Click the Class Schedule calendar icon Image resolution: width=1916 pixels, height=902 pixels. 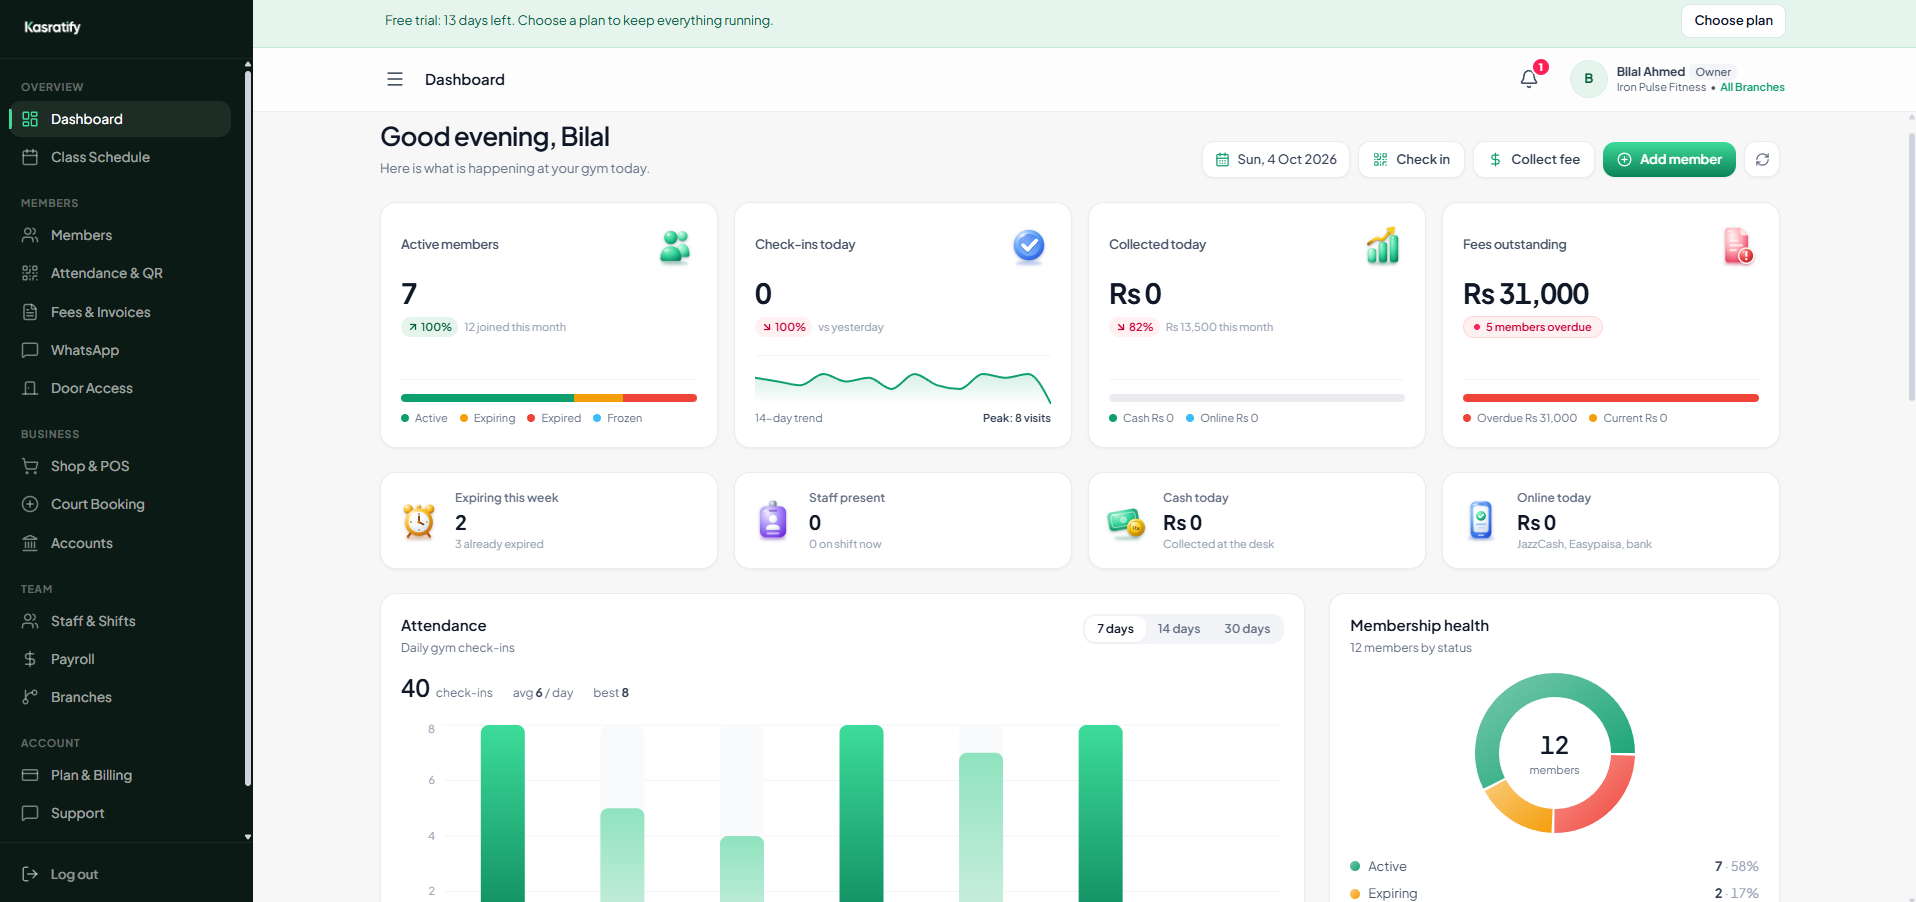click(30, 157)
